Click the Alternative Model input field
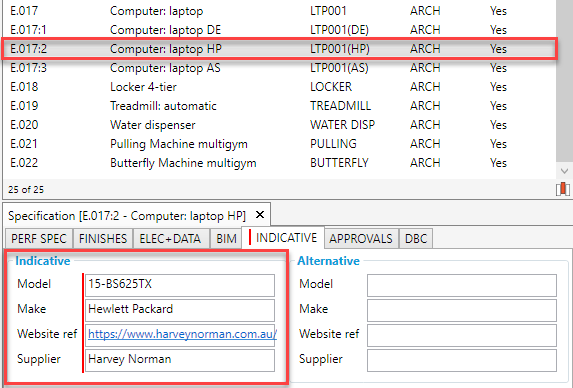Screen dimensions: 573x388 [462, 285]
